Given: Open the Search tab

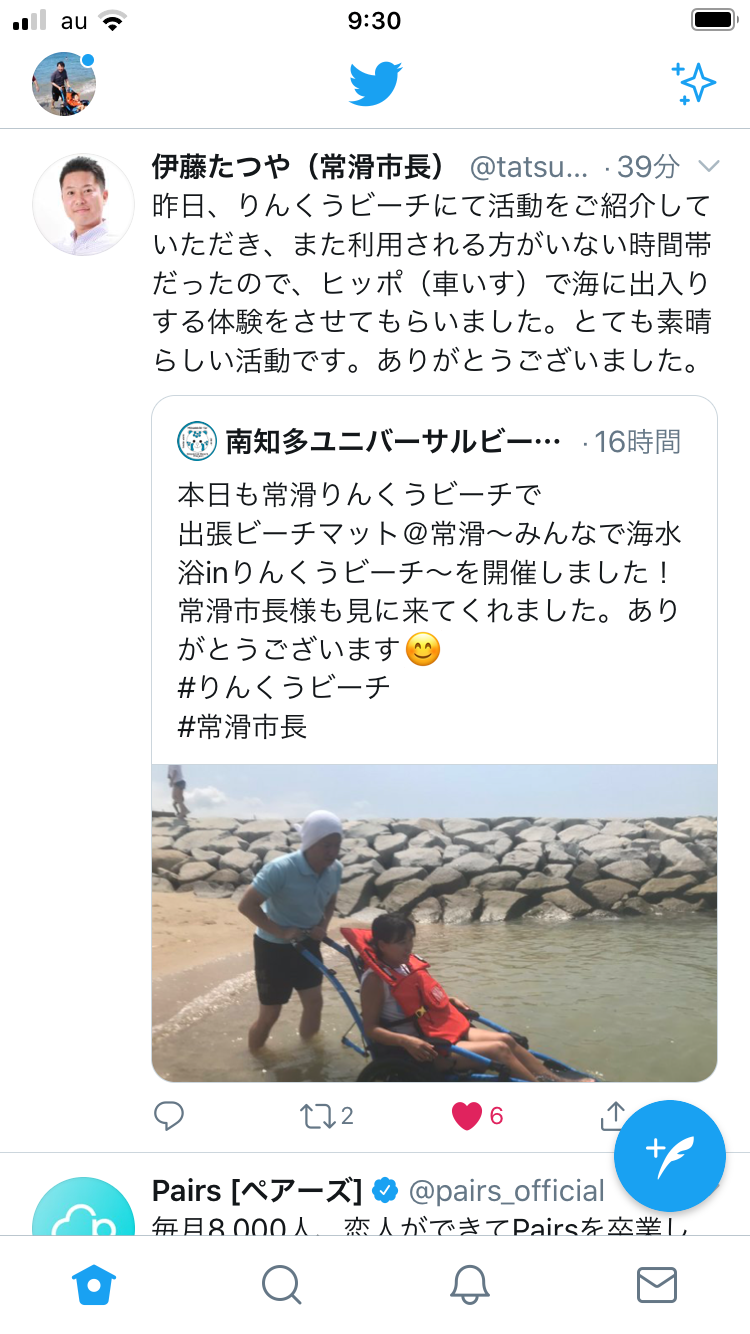Looking at the screenshot, I should point(281,1284).
